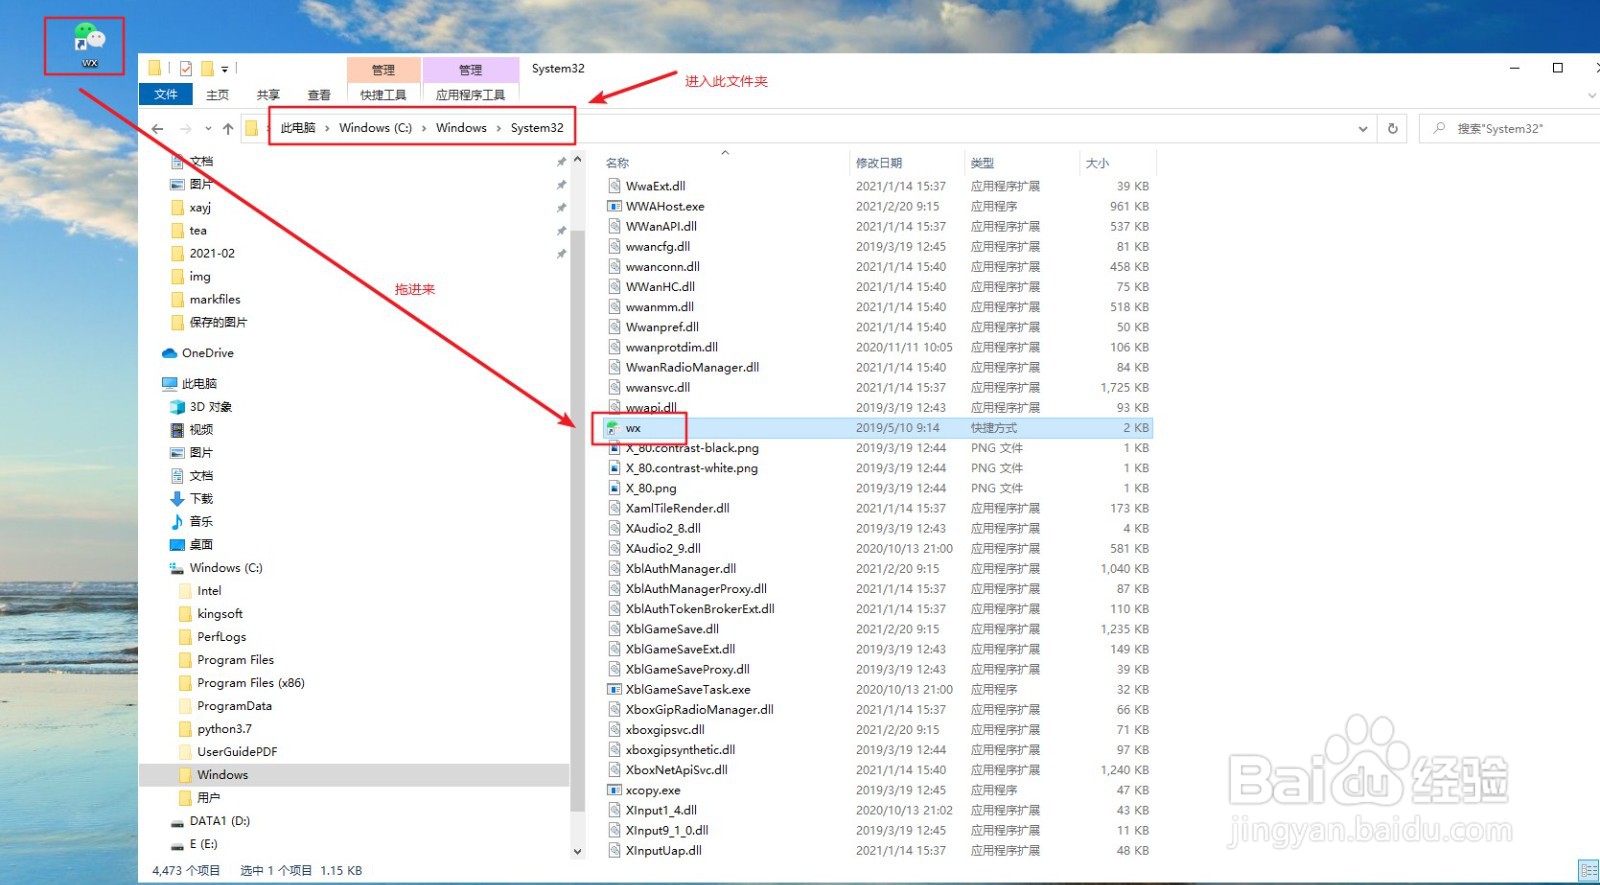Go up one folder level with the up arrow
This screenshot has height=885, width=1600.
(228, 128)
